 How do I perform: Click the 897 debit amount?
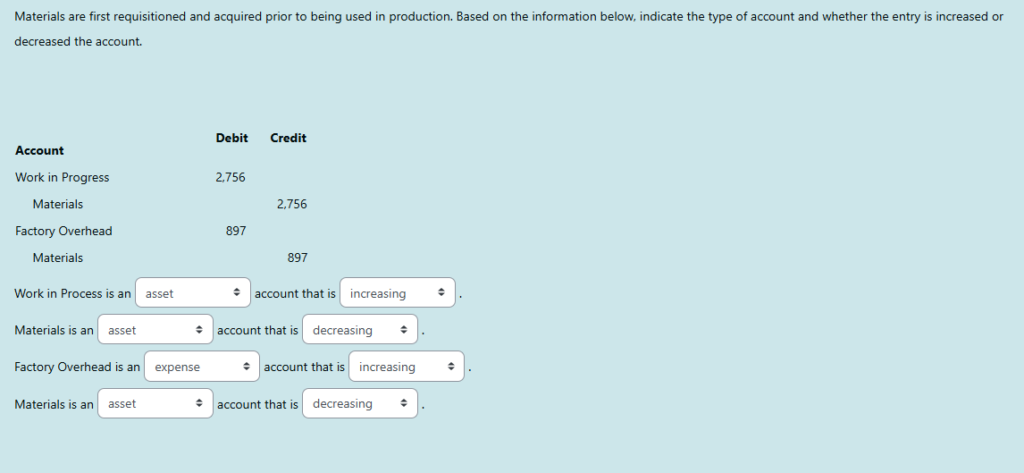236,231
